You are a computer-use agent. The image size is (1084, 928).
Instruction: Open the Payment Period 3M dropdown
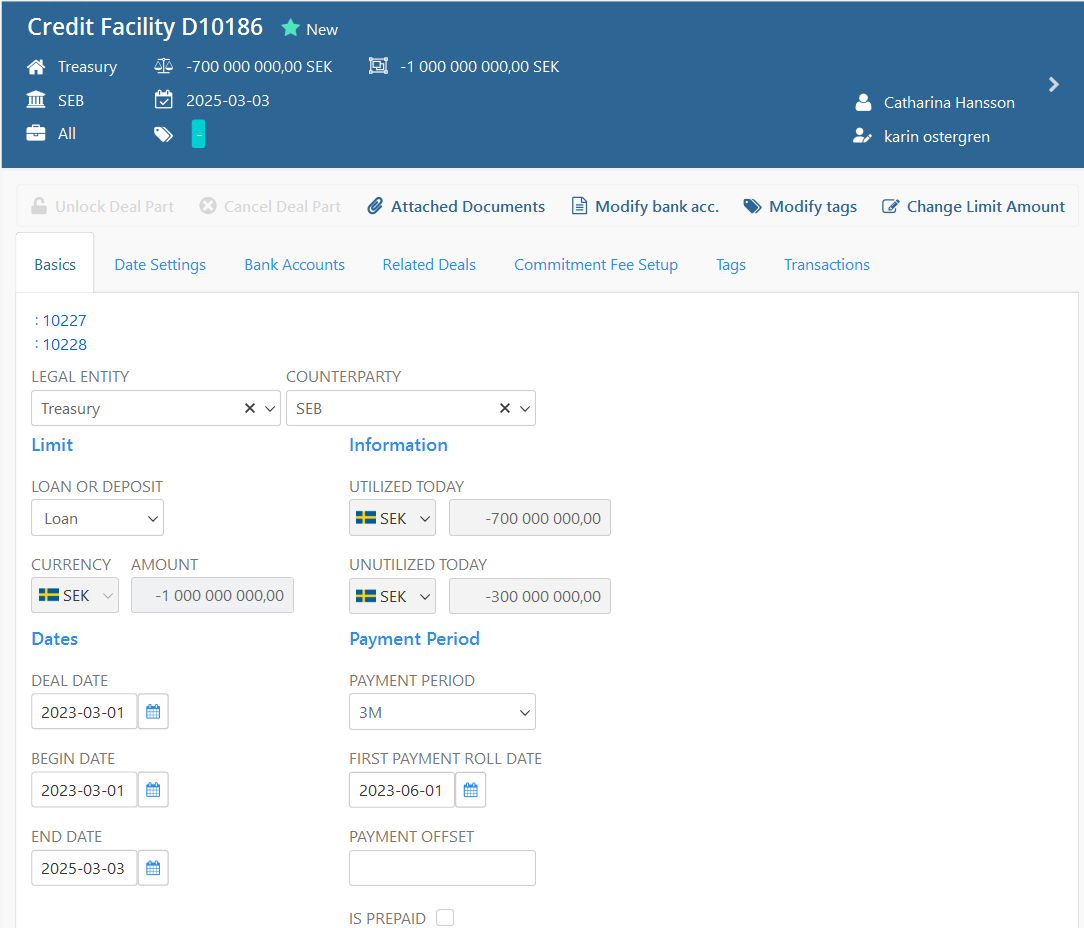[x=442, y=712]
